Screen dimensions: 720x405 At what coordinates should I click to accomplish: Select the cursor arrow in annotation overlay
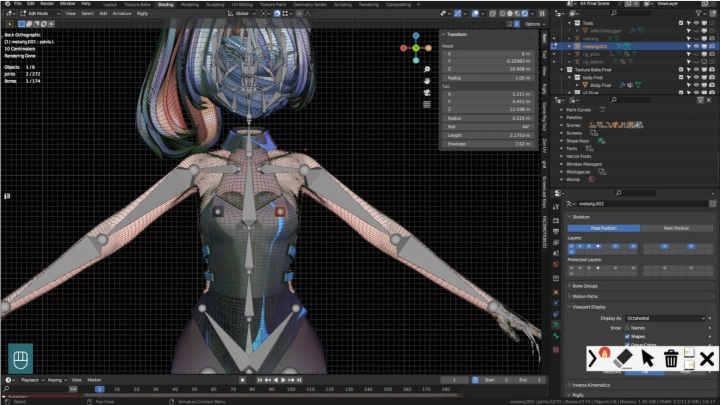[x=647, y=359]
